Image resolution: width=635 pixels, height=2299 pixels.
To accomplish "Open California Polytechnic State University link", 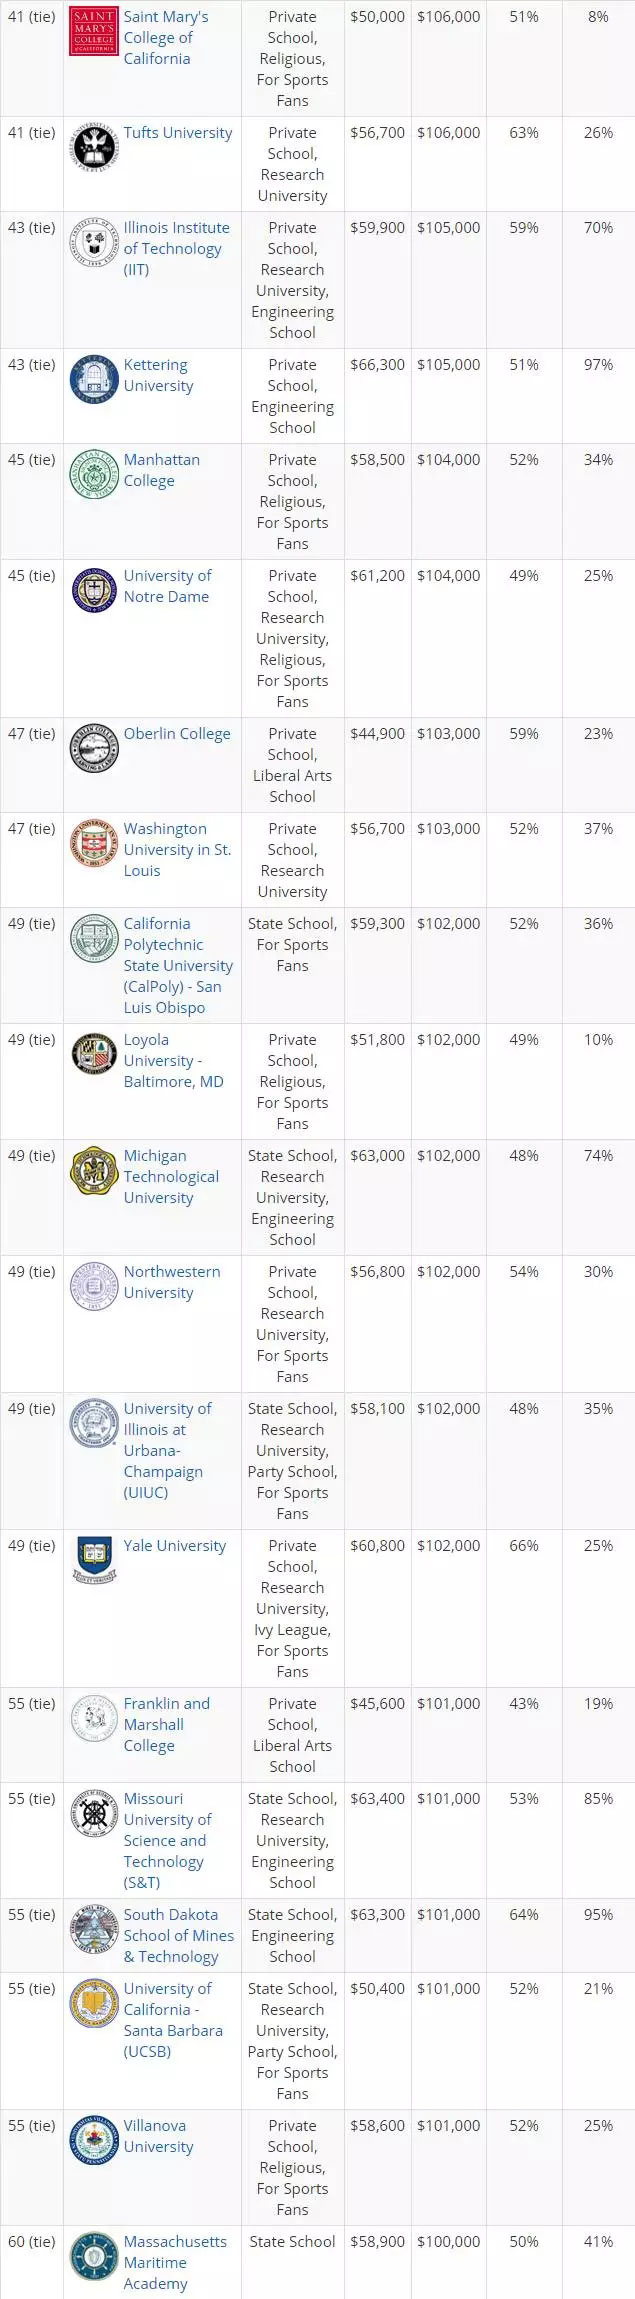I will tap(177, 965).
